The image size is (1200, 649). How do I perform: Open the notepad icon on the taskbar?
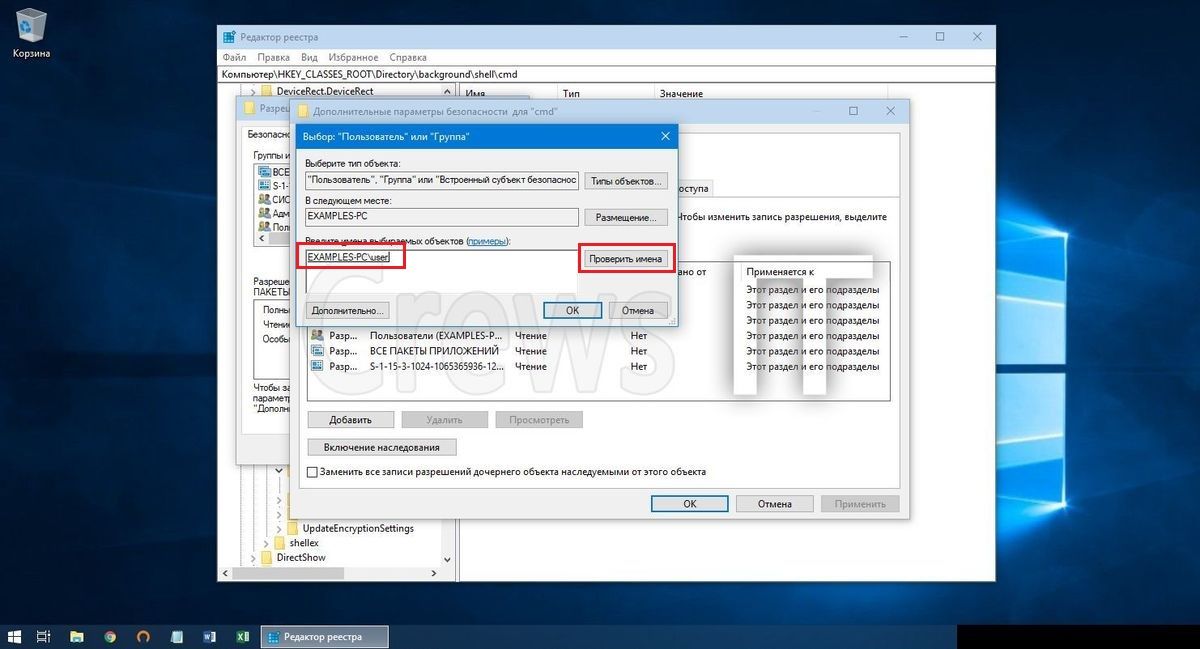point(177,636)
